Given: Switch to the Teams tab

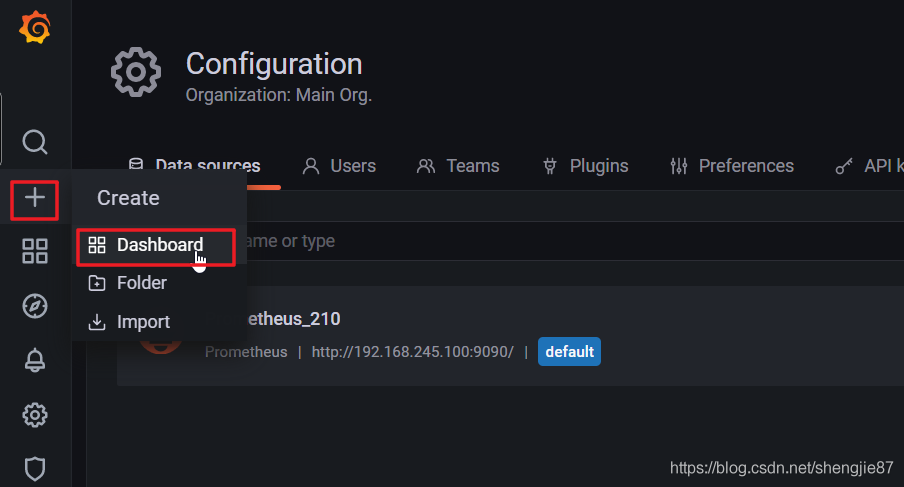Looking at the screenshot, I should [458, 166].
